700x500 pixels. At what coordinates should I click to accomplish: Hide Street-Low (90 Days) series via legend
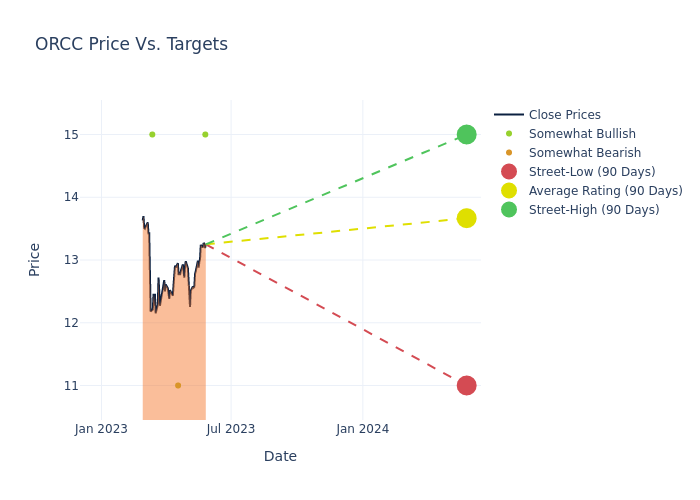[x=592, y=172]
